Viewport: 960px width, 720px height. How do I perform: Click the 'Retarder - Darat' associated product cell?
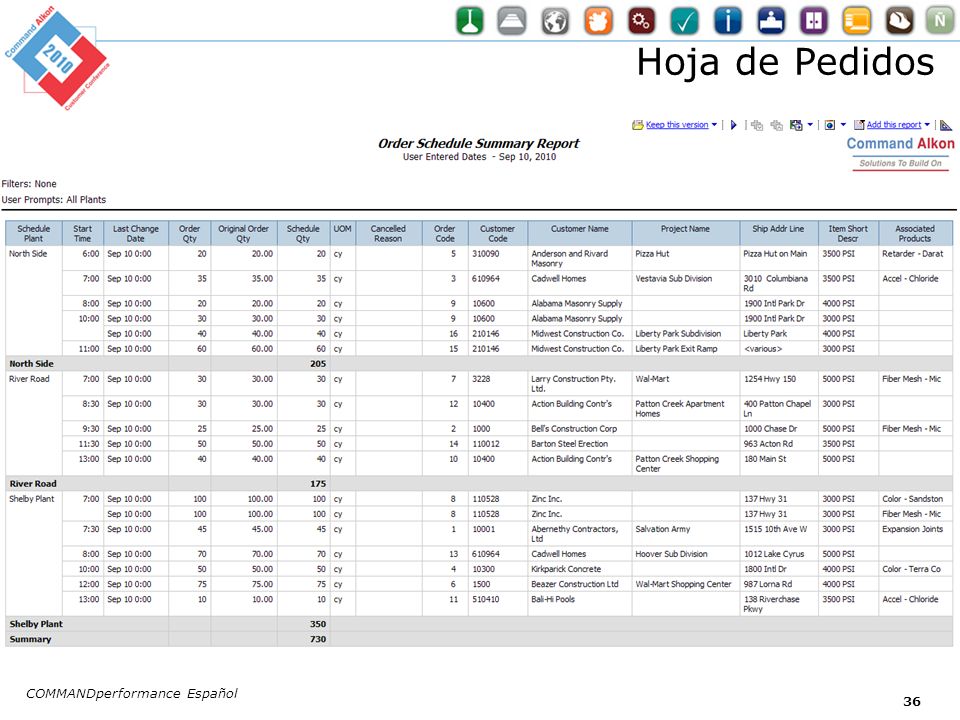click(915, 258)
